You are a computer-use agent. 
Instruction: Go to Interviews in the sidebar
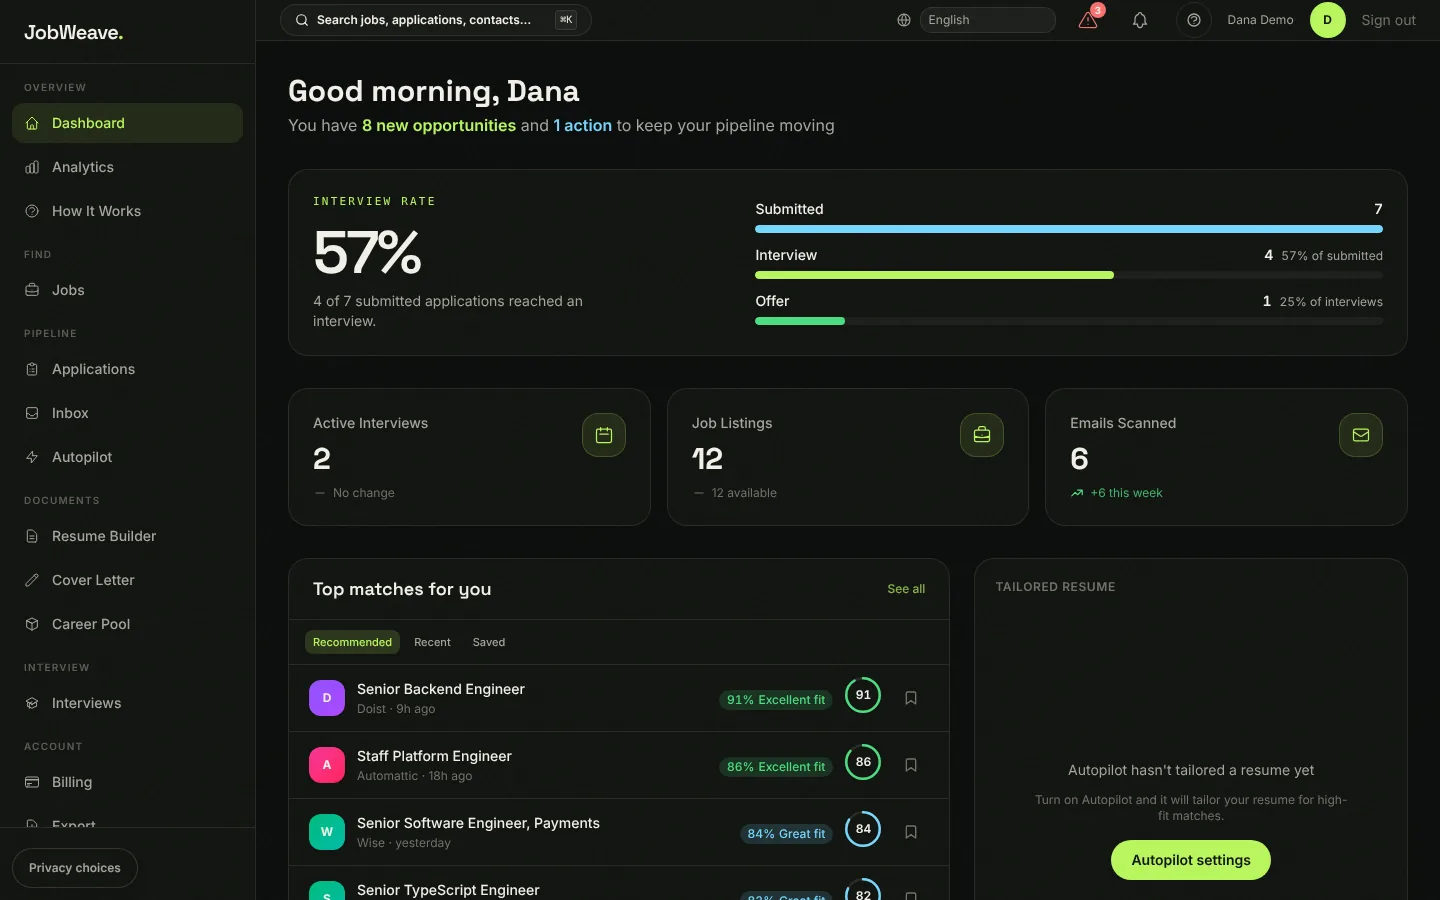[x=127, y=703]
